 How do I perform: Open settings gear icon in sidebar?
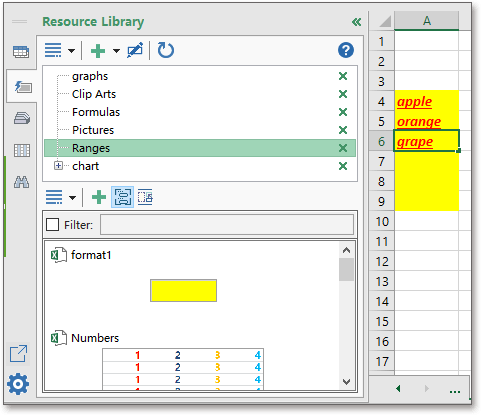tap(18, 384)
